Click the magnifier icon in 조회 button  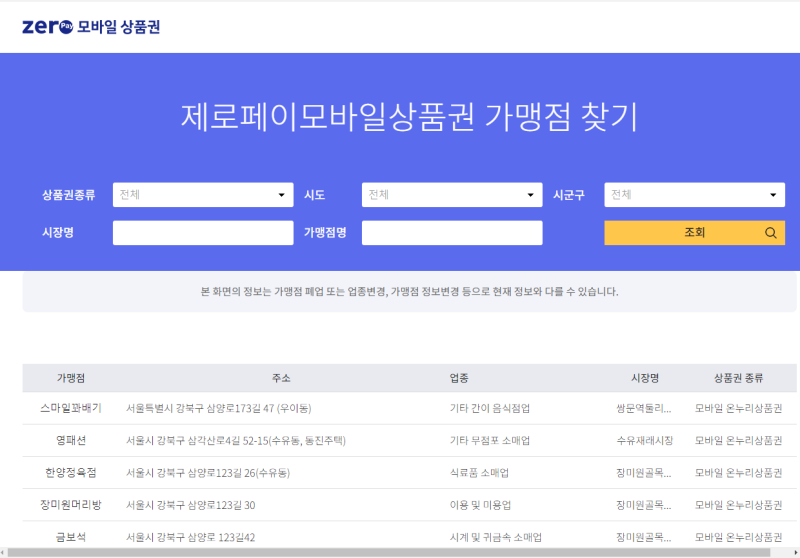tap(770, 233)
